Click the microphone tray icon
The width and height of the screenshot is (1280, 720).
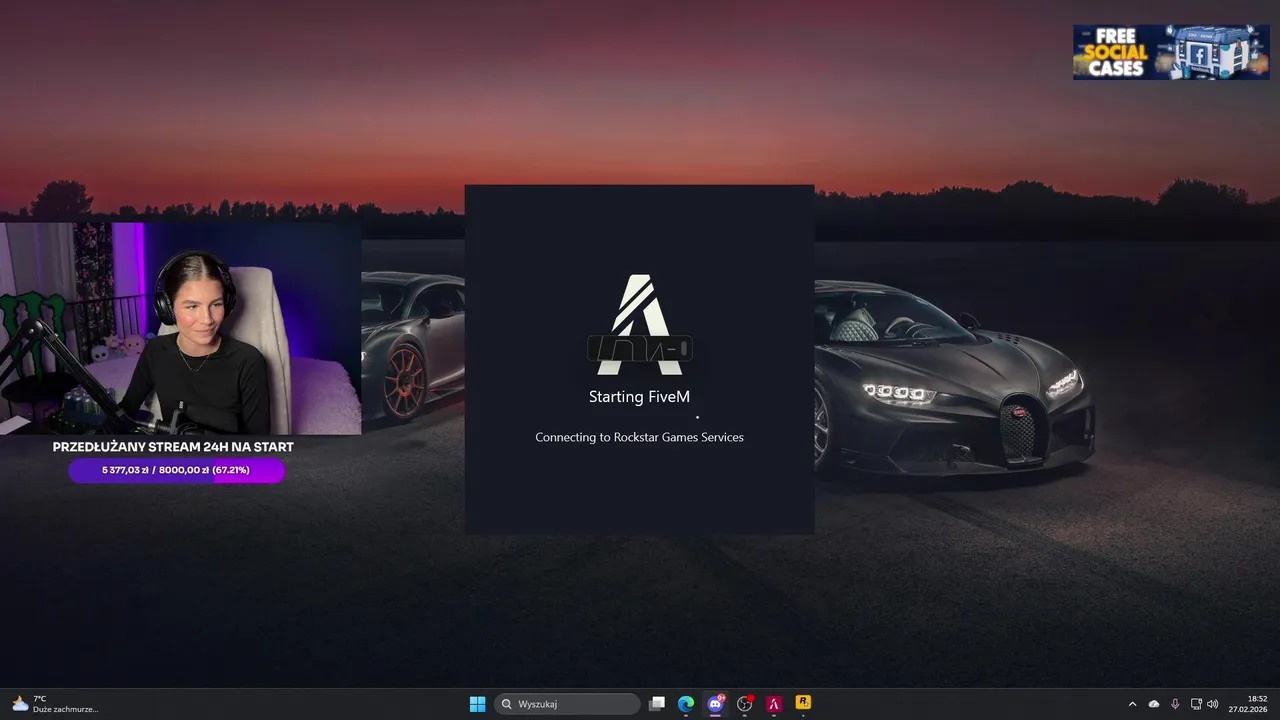1175,704
